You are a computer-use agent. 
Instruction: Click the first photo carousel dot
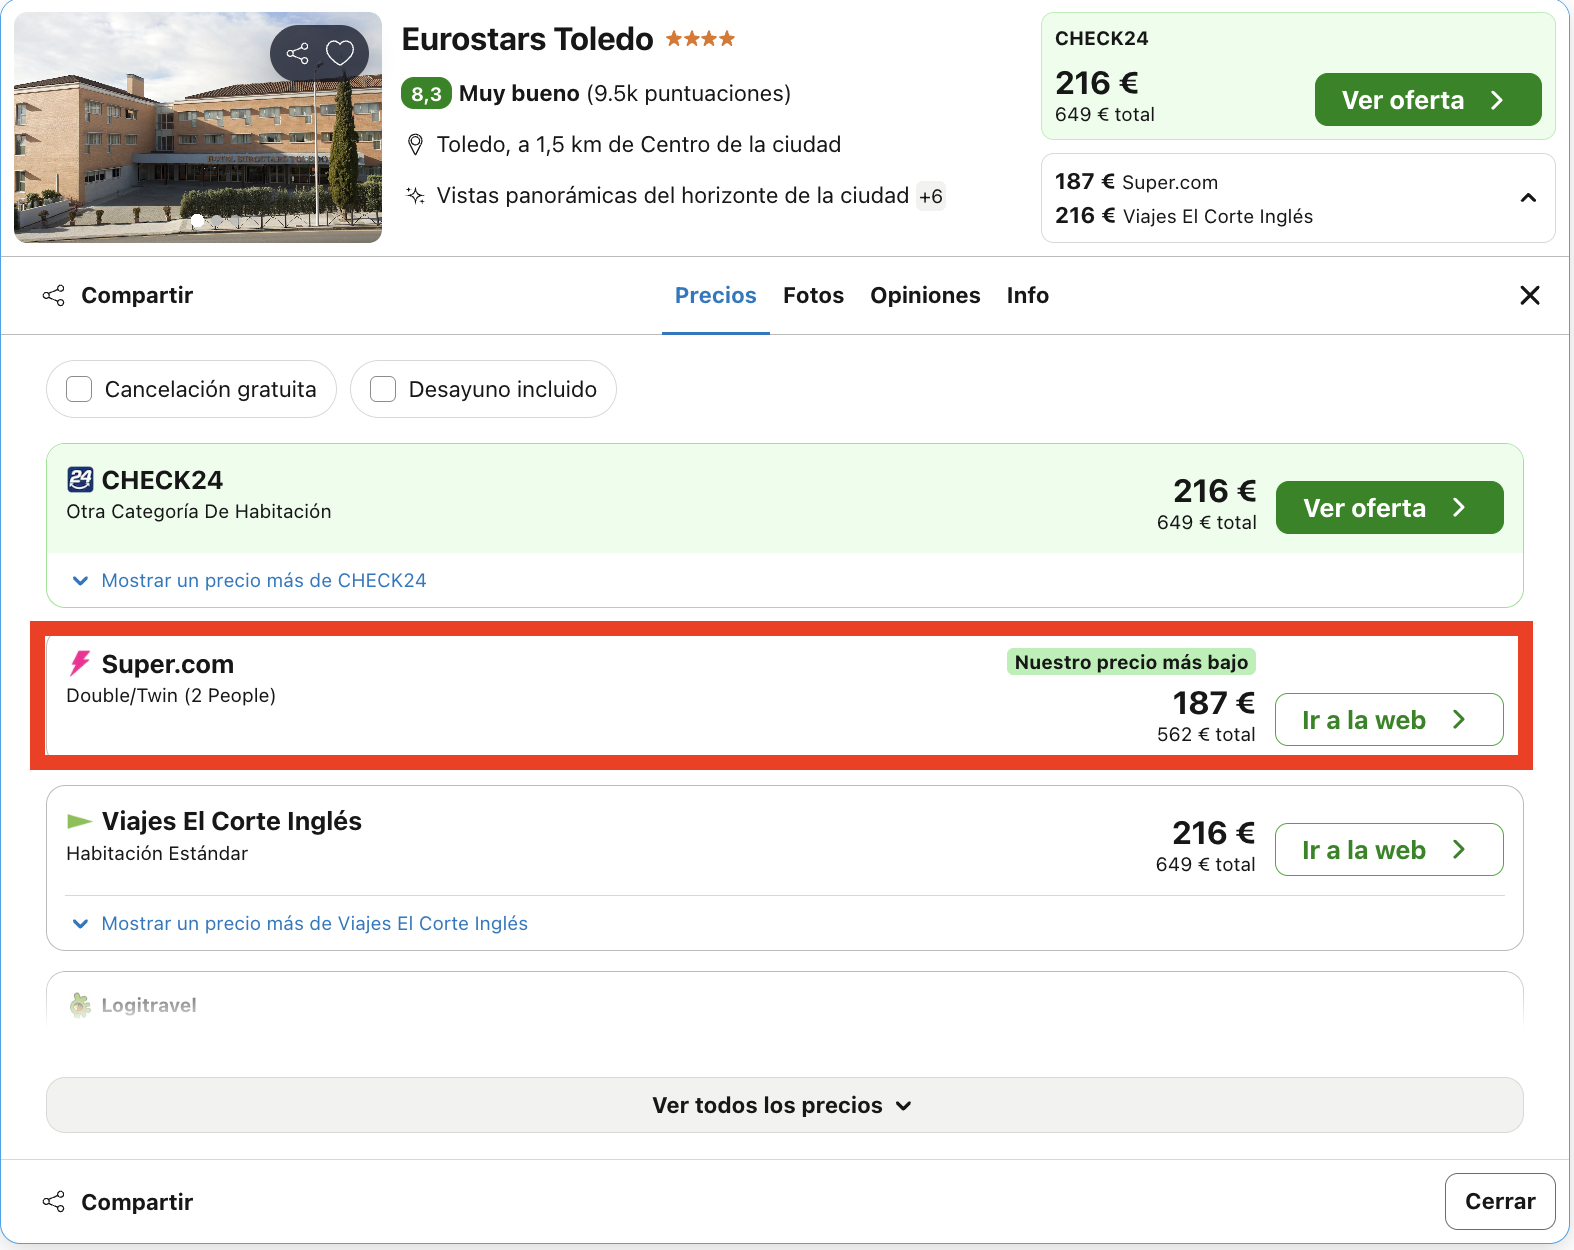(x=198, y=221)
